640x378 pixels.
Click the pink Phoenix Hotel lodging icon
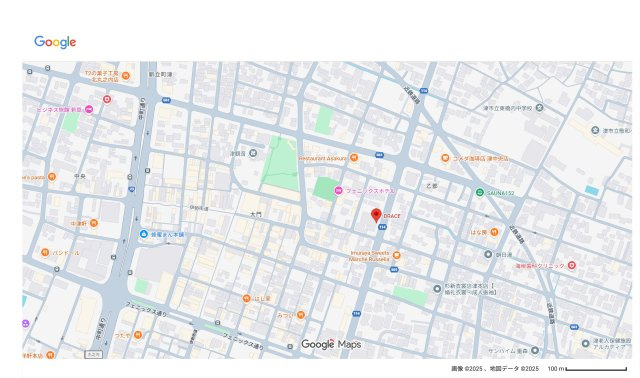[x=338, y=191]
